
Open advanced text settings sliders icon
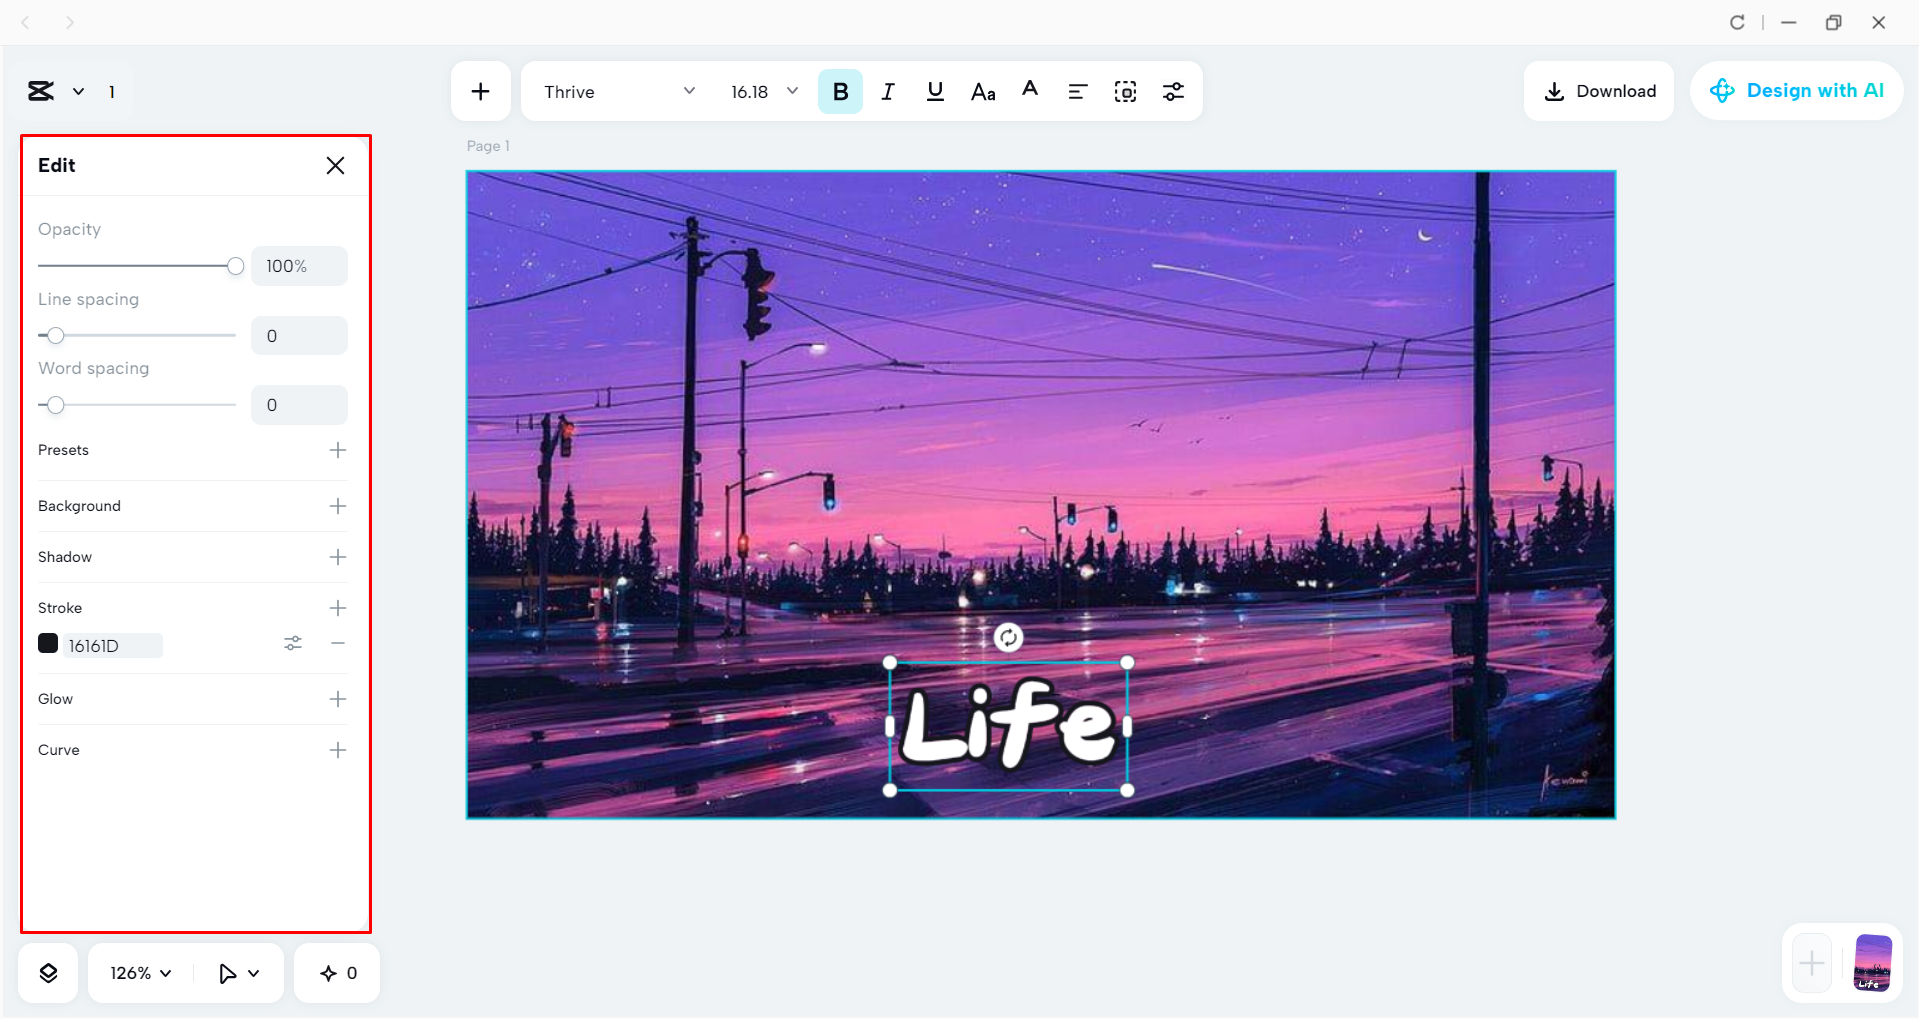tap(1173, 91)
